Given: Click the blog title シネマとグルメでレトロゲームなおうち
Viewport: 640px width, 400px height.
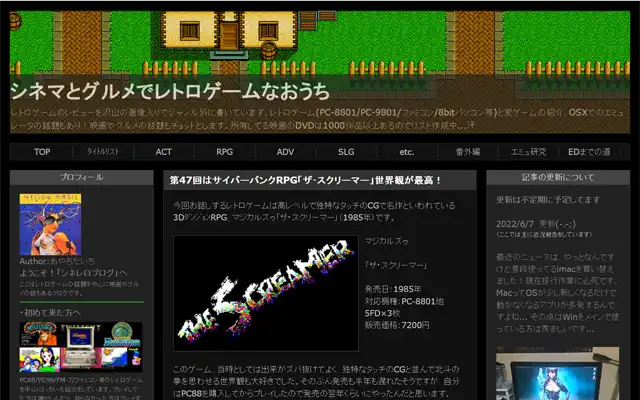Looking at the screenshot, I should coord(170,91).
